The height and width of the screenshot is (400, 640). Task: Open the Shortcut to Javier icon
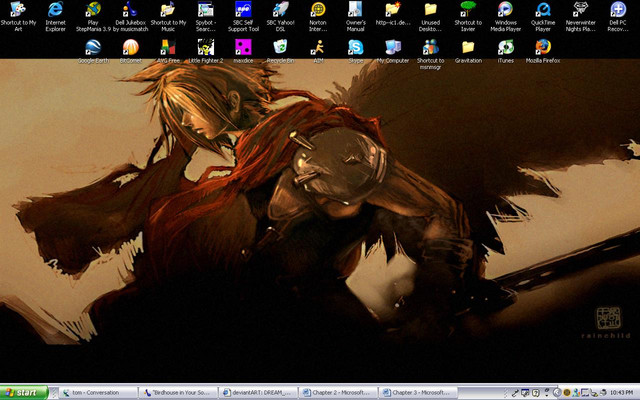click(x=468, y=16)
